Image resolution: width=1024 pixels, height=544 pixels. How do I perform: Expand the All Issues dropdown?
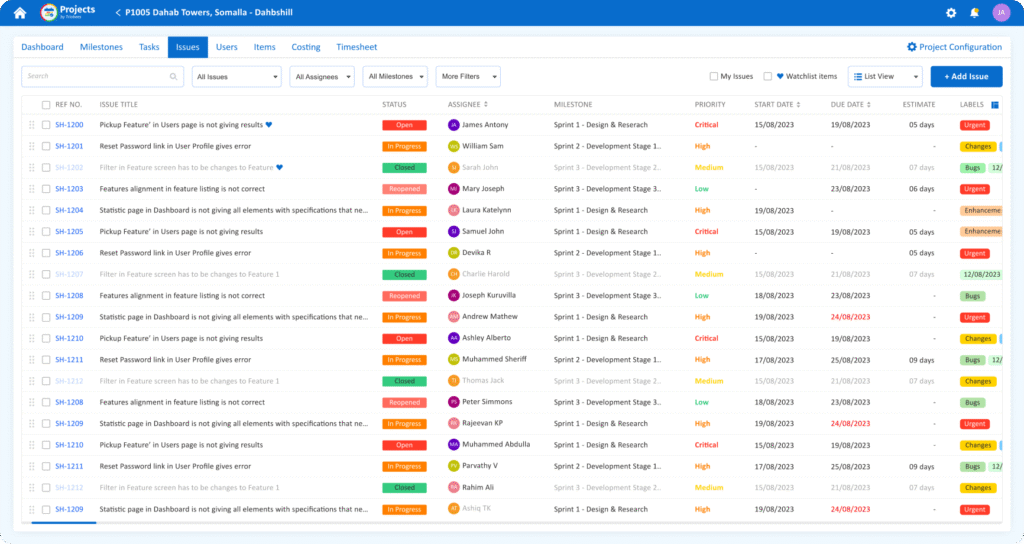[x=236, y=76]
